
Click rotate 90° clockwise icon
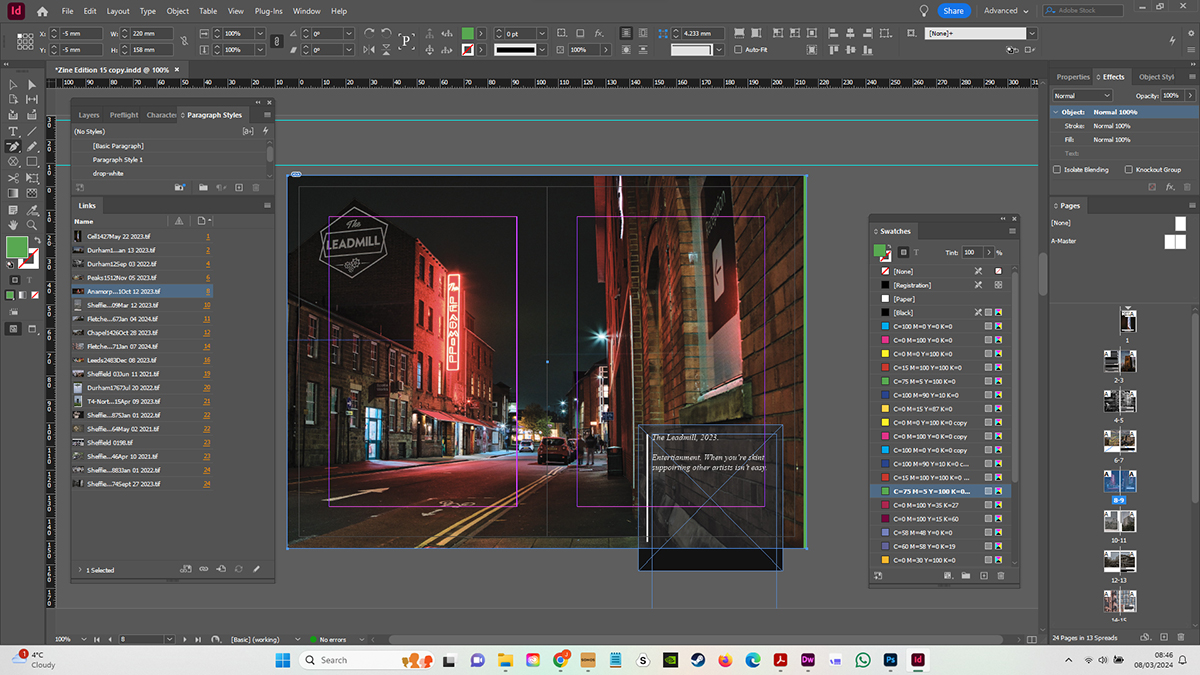point(369,32)
